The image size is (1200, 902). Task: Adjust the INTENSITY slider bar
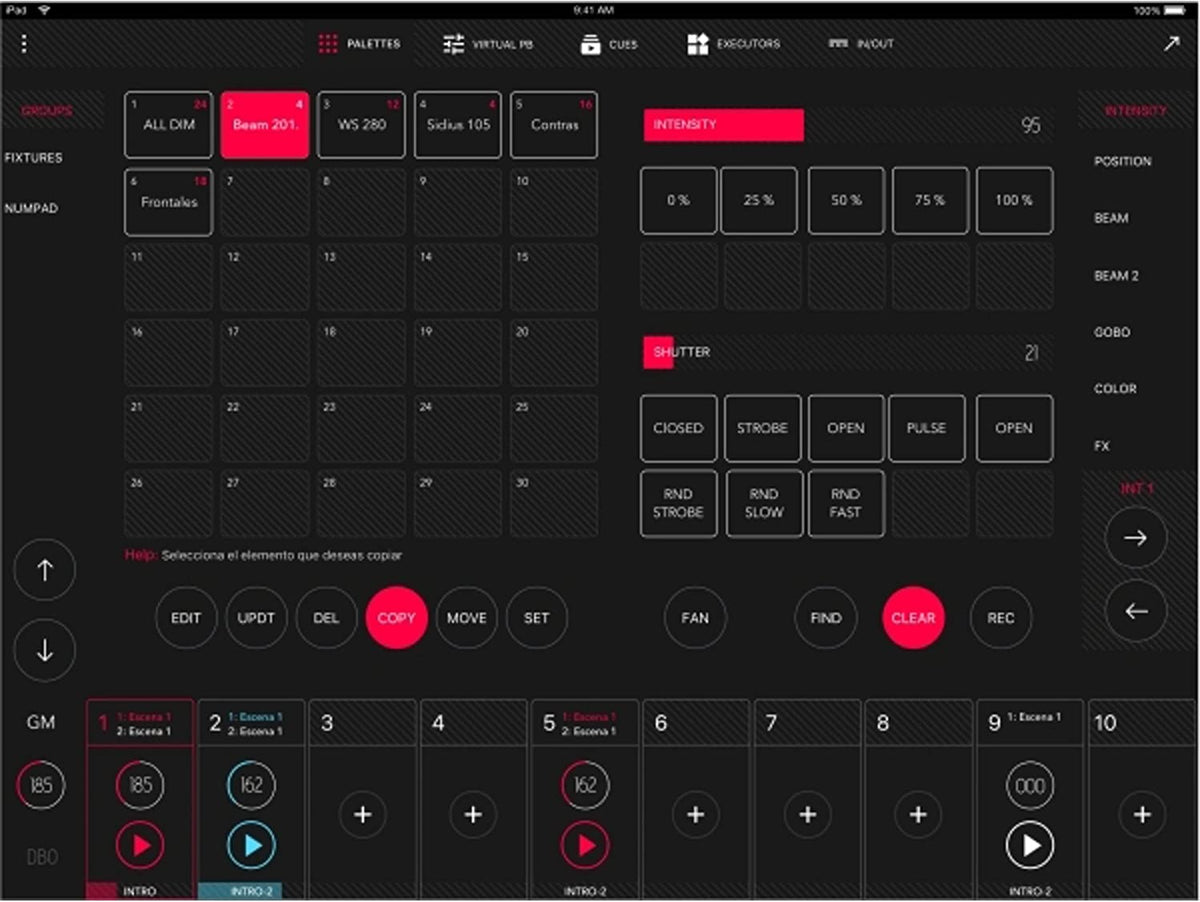pos(846,125)
